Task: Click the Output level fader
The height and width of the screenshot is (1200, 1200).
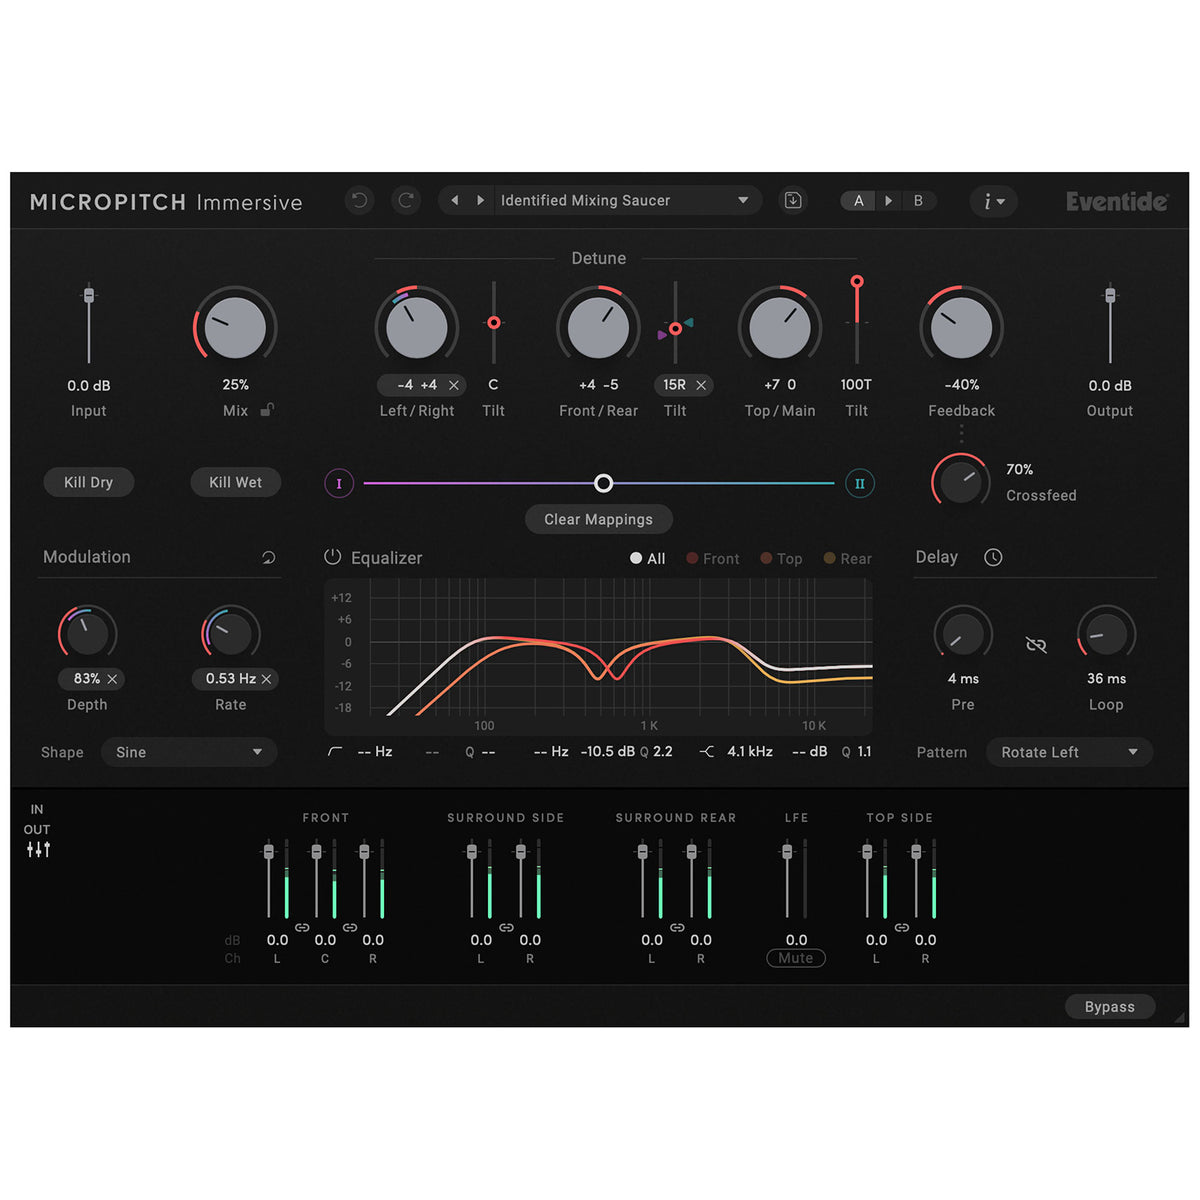Action: tap(1110, 295)
